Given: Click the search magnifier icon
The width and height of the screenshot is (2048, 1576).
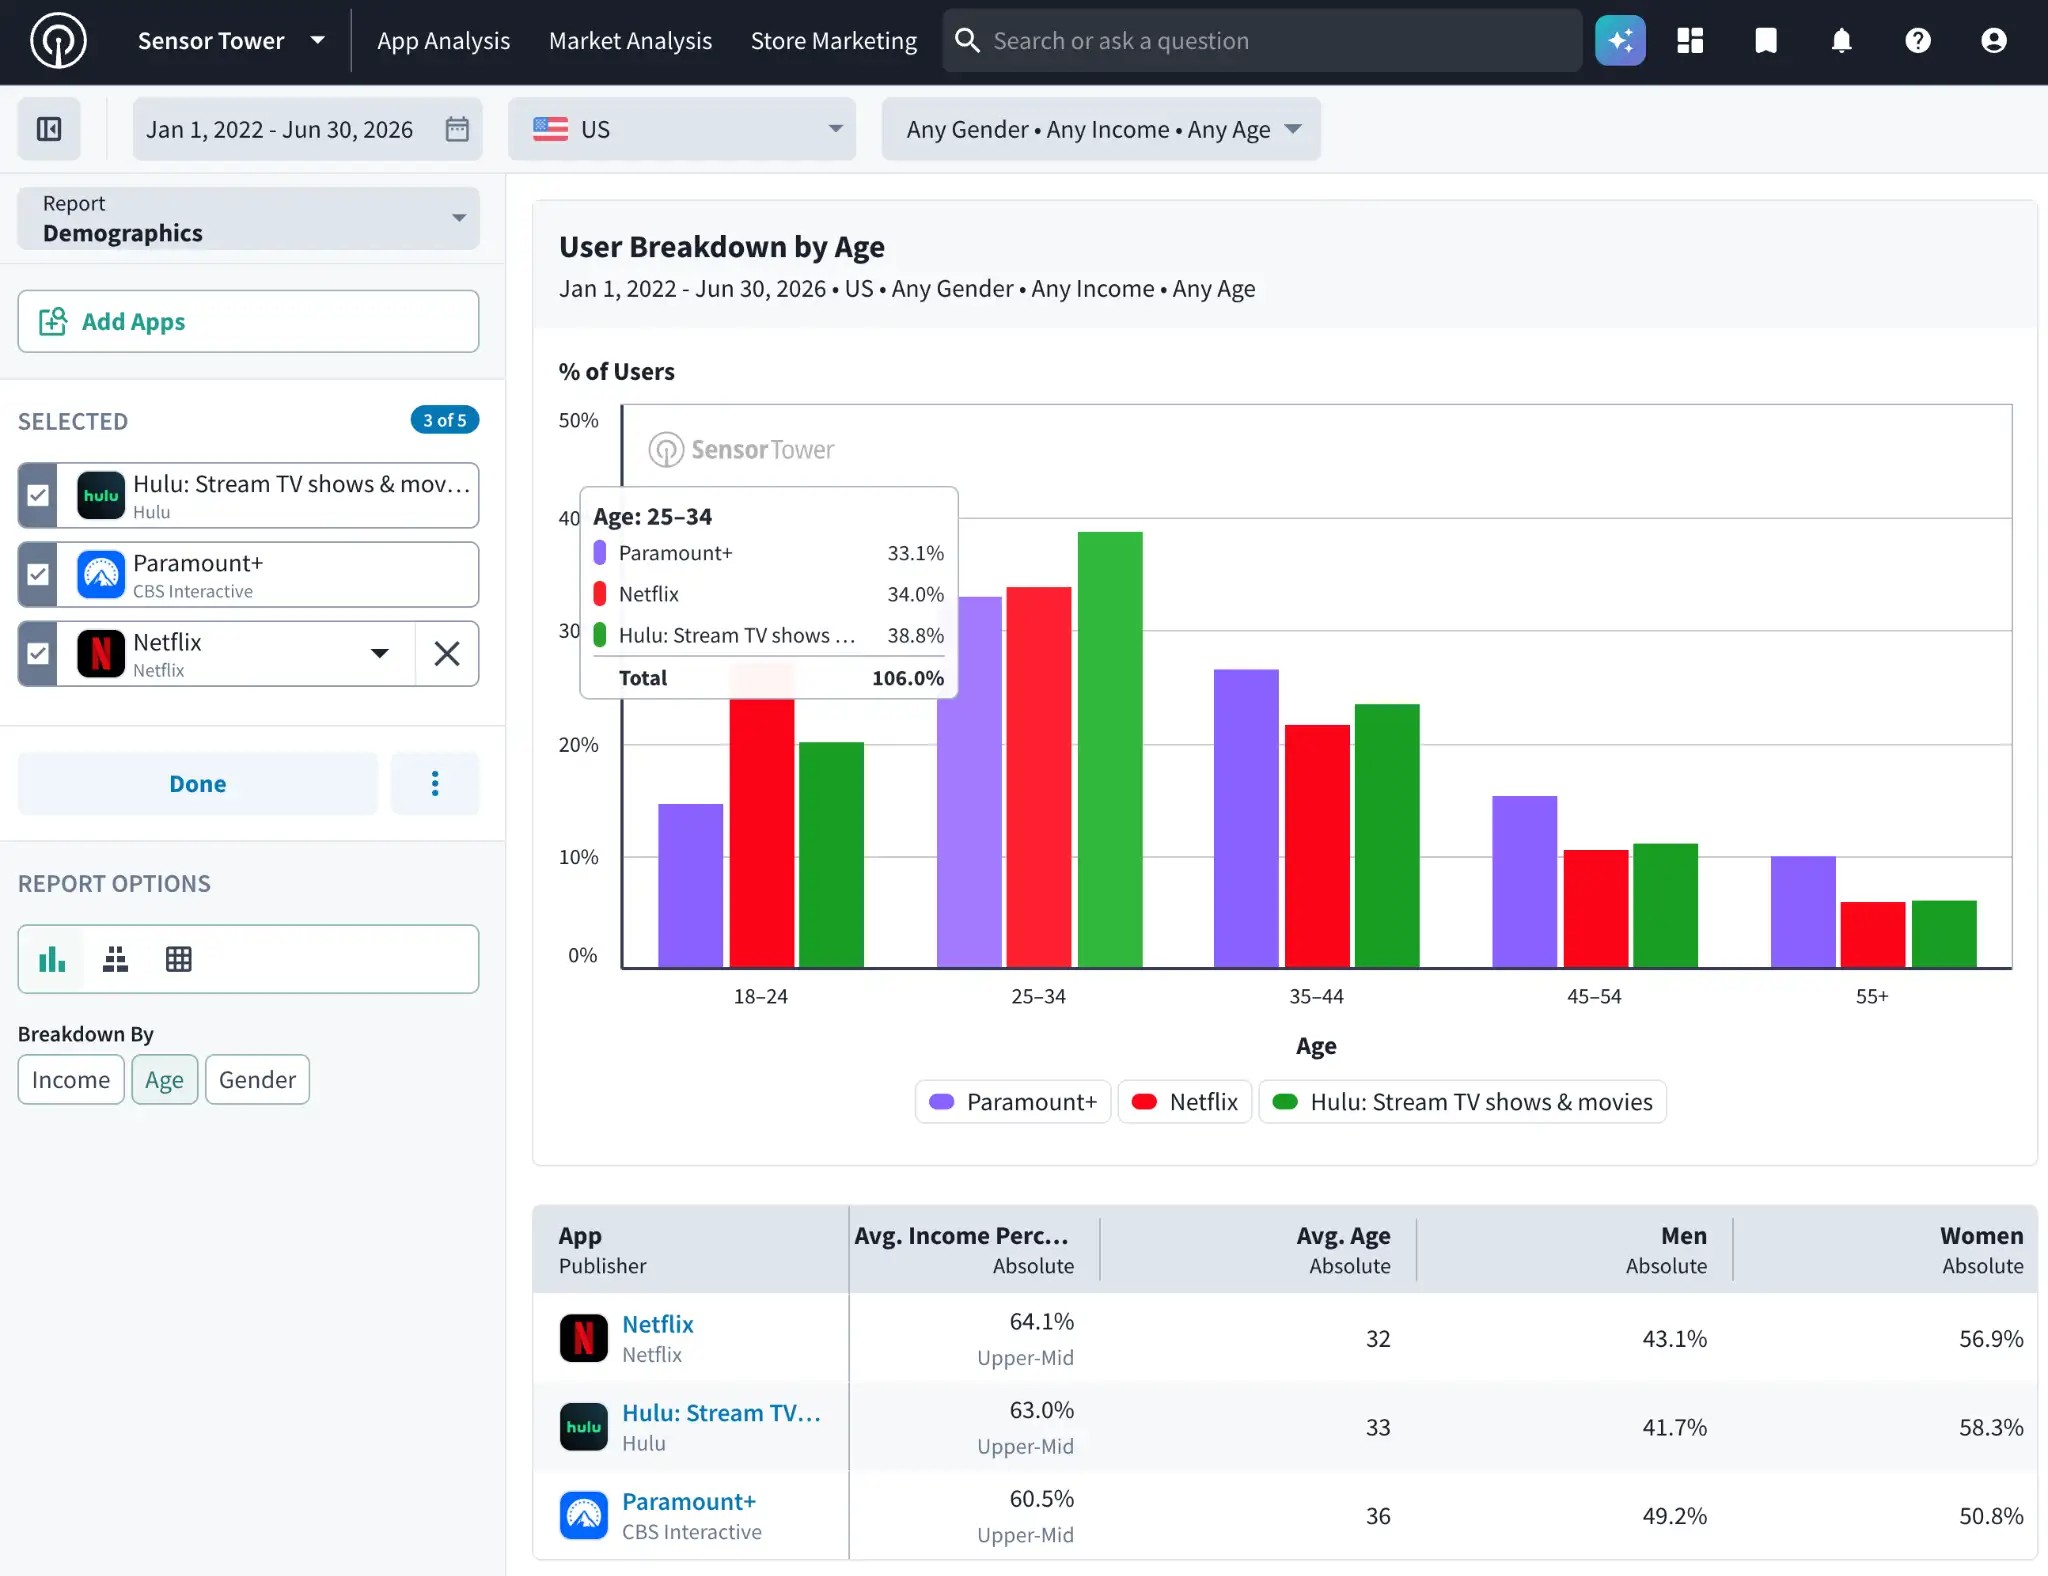Looking at the screenshot, I should tap(967, 41).
